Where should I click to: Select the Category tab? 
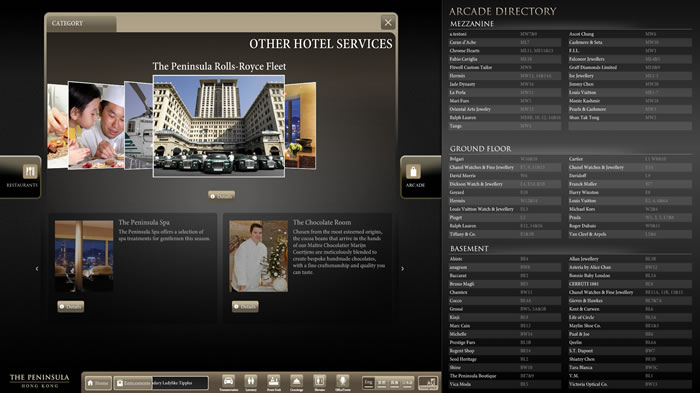click(80, 23)
